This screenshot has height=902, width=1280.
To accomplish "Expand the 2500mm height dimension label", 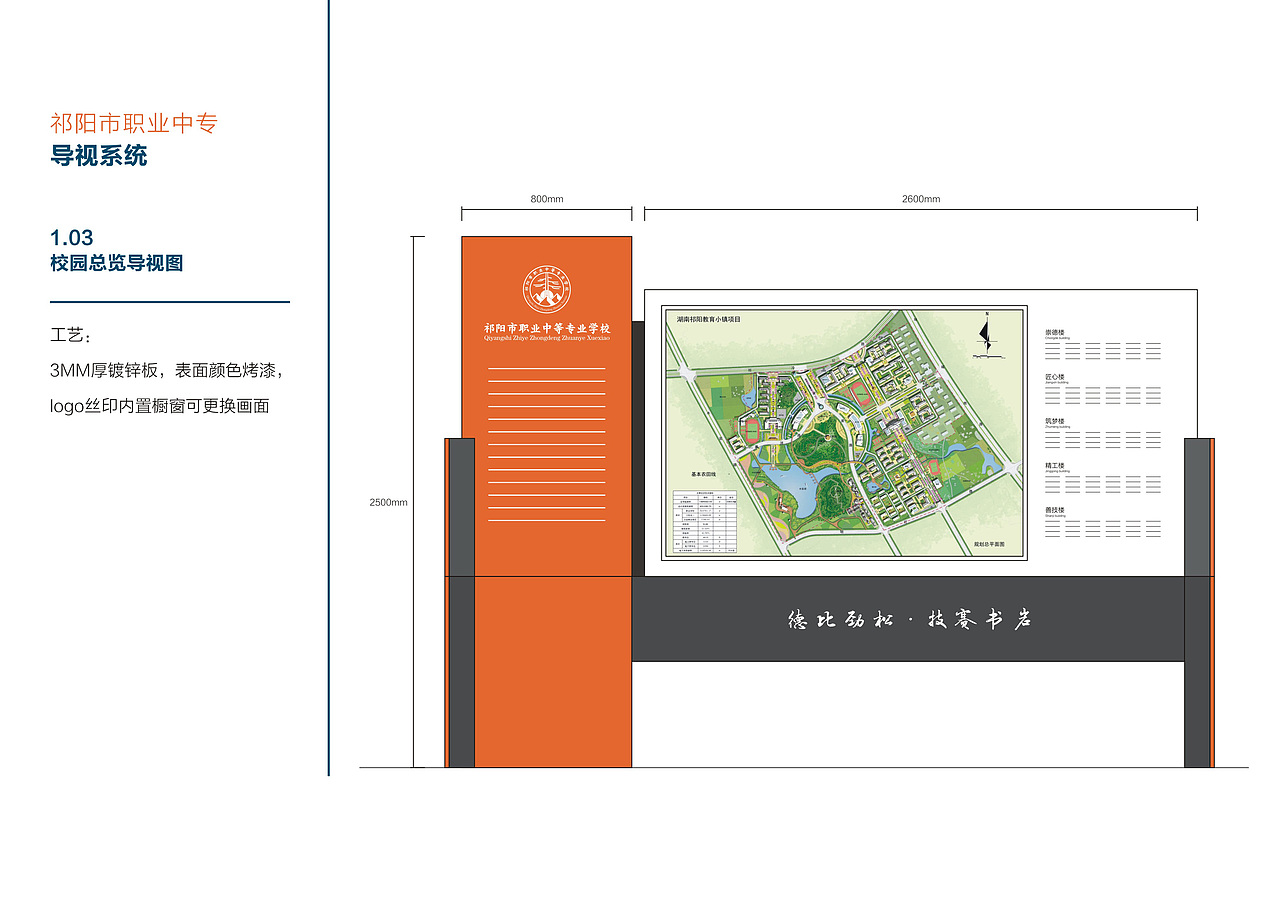I will tap(388, 502).
